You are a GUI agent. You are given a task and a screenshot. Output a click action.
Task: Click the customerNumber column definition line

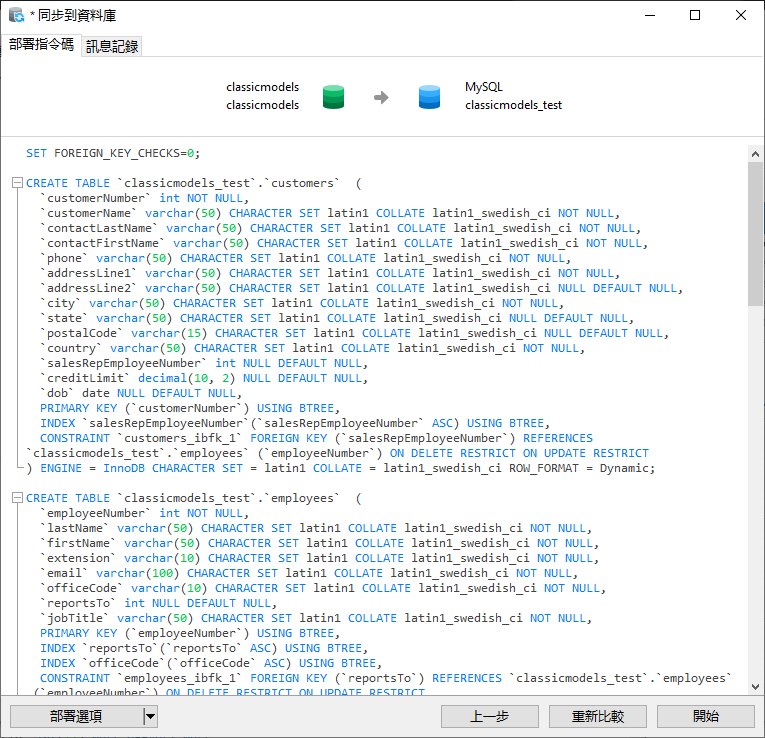[145, 198]
